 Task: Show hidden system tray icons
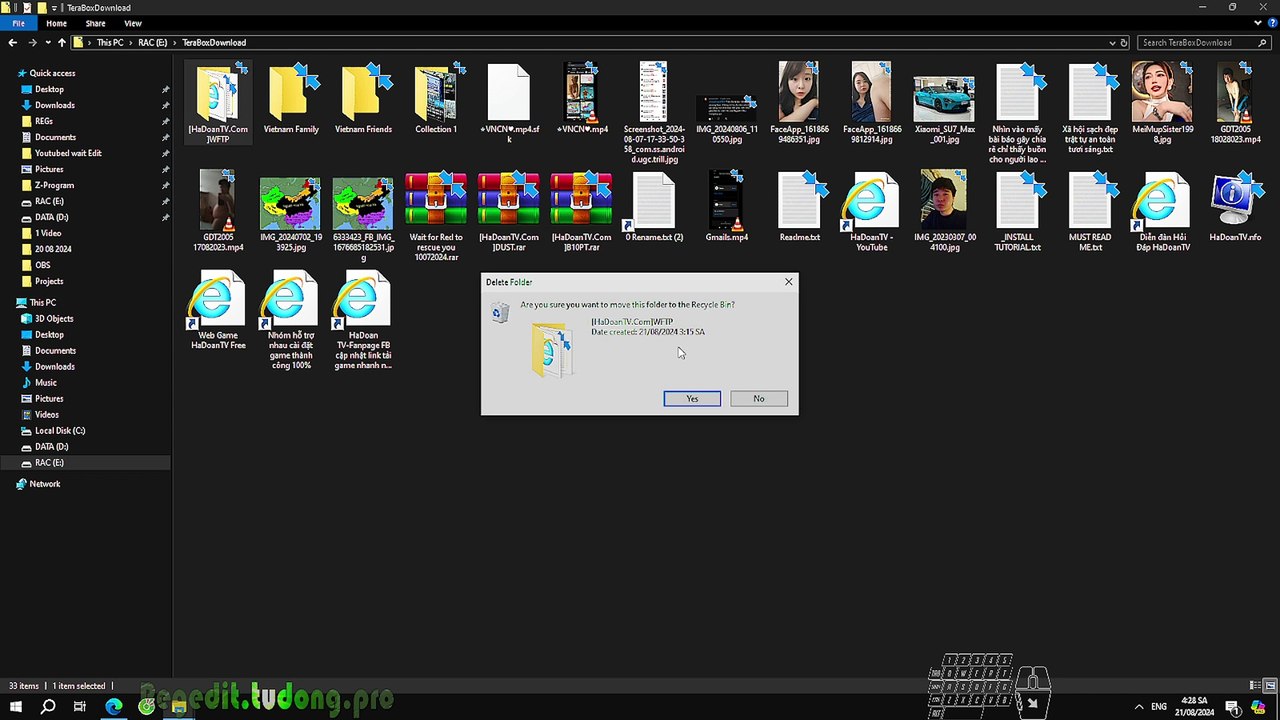pos(1138,707)
